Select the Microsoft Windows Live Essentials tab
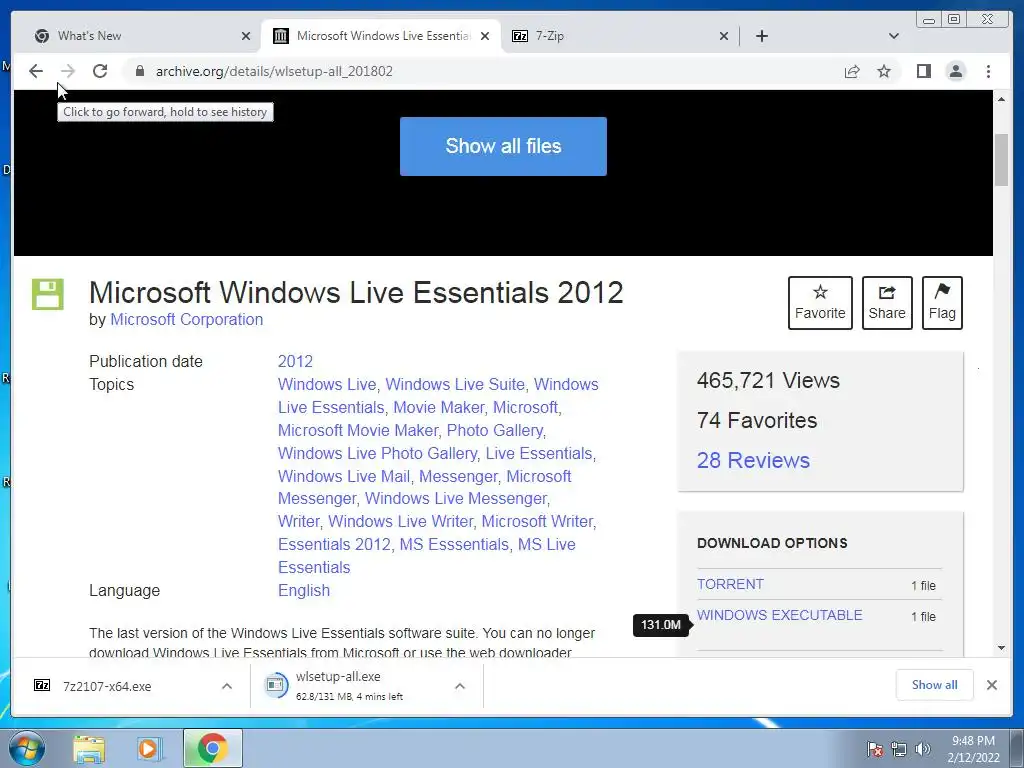The width and height of the screenshot is (1024, 768). coord(383,36)
